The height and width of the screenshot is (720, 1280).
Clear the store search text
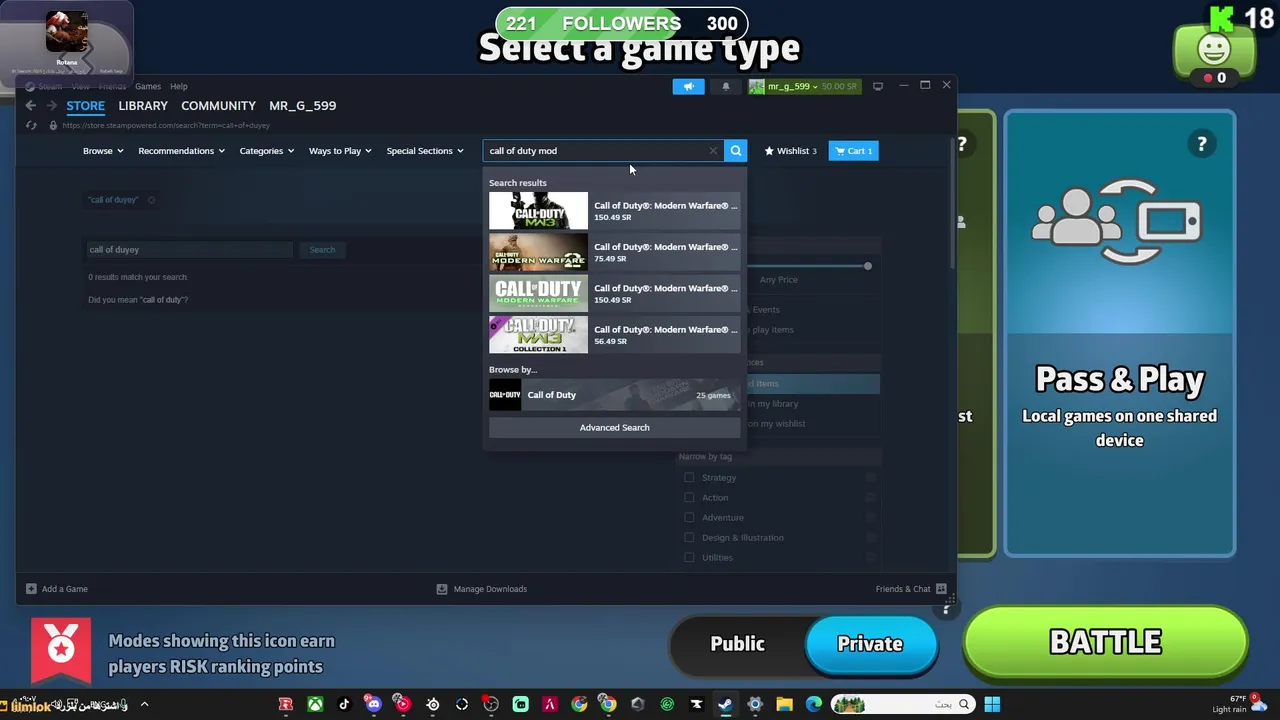coord(713,151)
